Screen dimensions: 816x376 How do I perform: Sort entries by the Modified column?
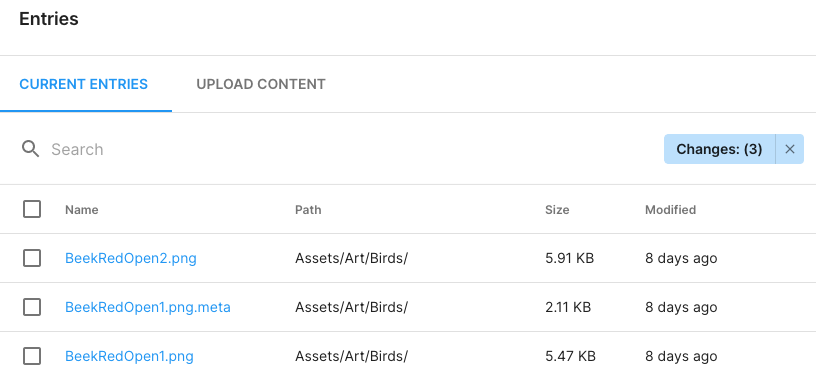coord(670,210)
